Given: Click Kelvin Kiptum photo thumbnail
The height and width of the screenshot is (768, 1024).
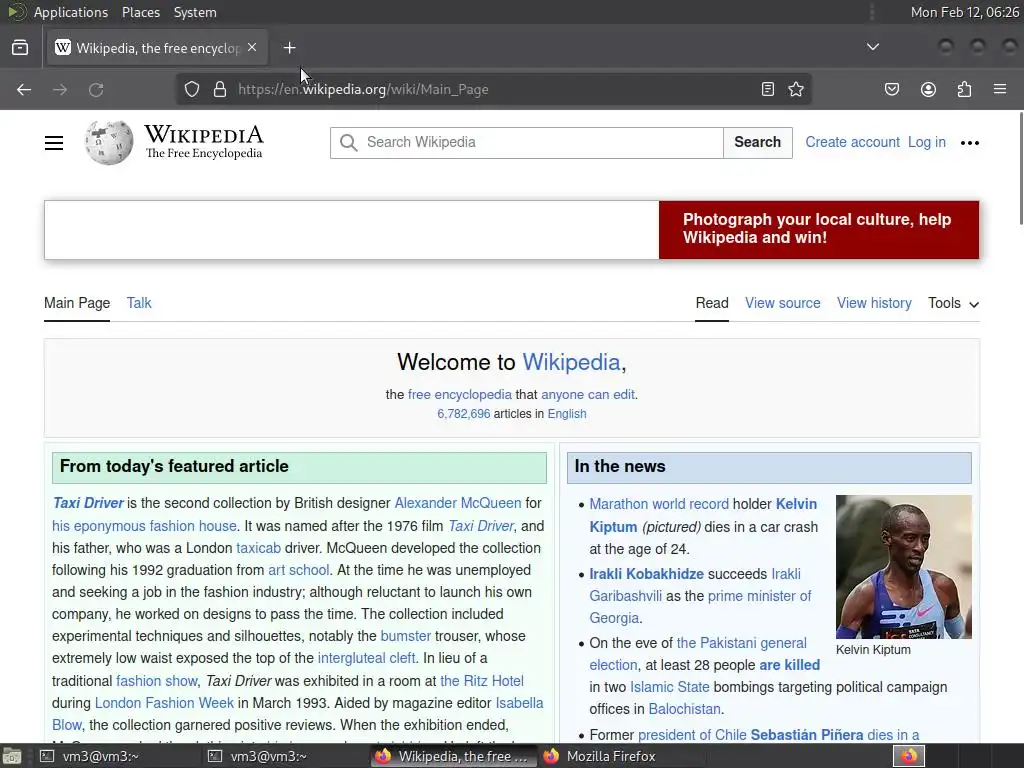Looking at the screenshot, I should tap(904, 567).
